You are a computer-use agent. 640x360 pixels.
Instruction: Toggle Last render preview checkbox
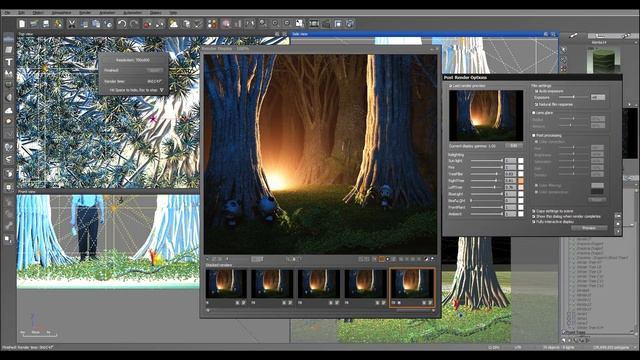point(451,86)
